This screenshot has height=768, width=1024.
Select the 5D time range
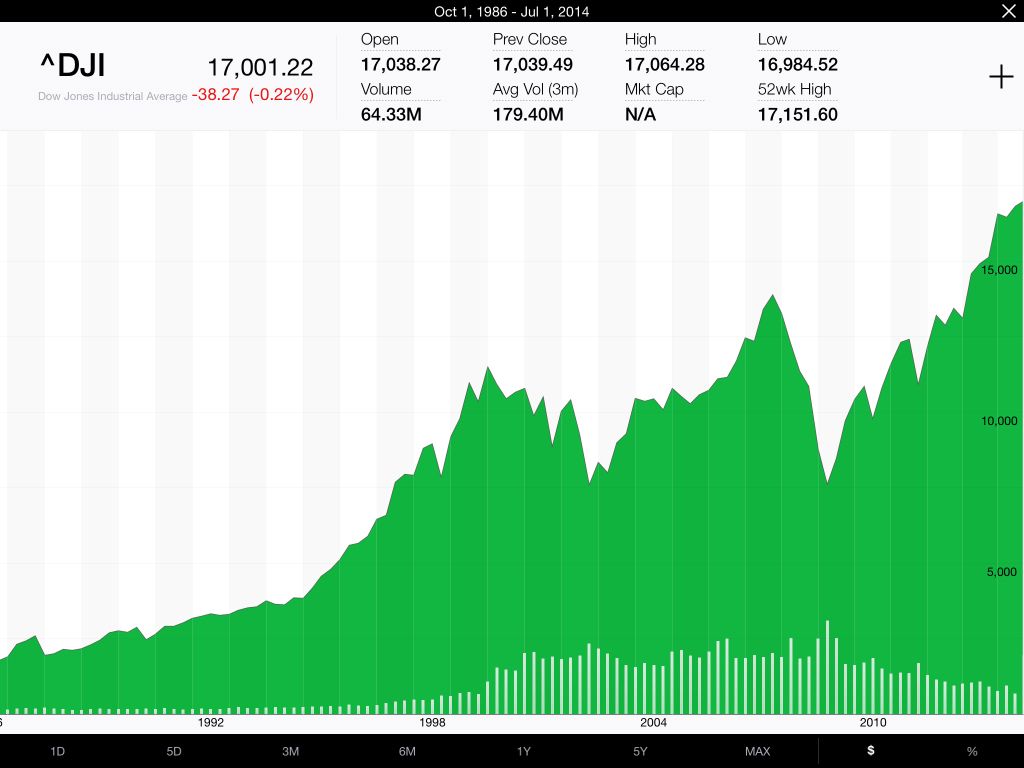174,752
